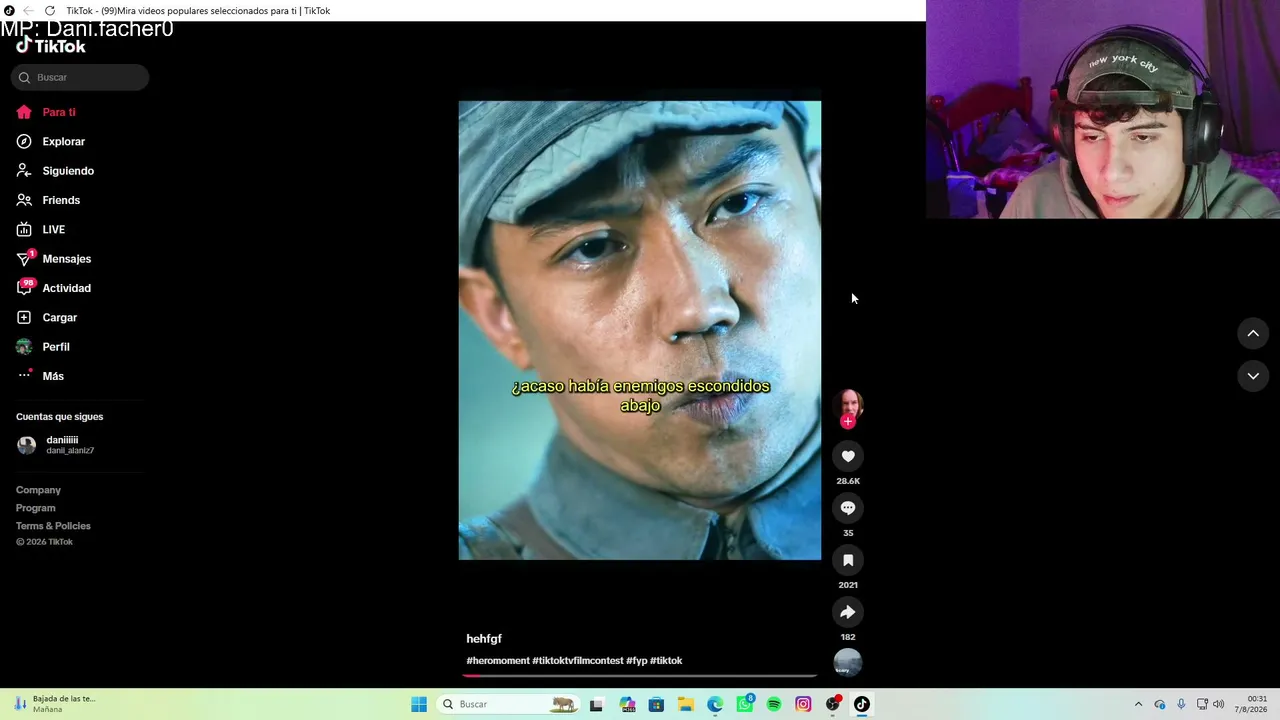Open Instagram from the taskbar

pyautogui.click(x=803, y=704)
